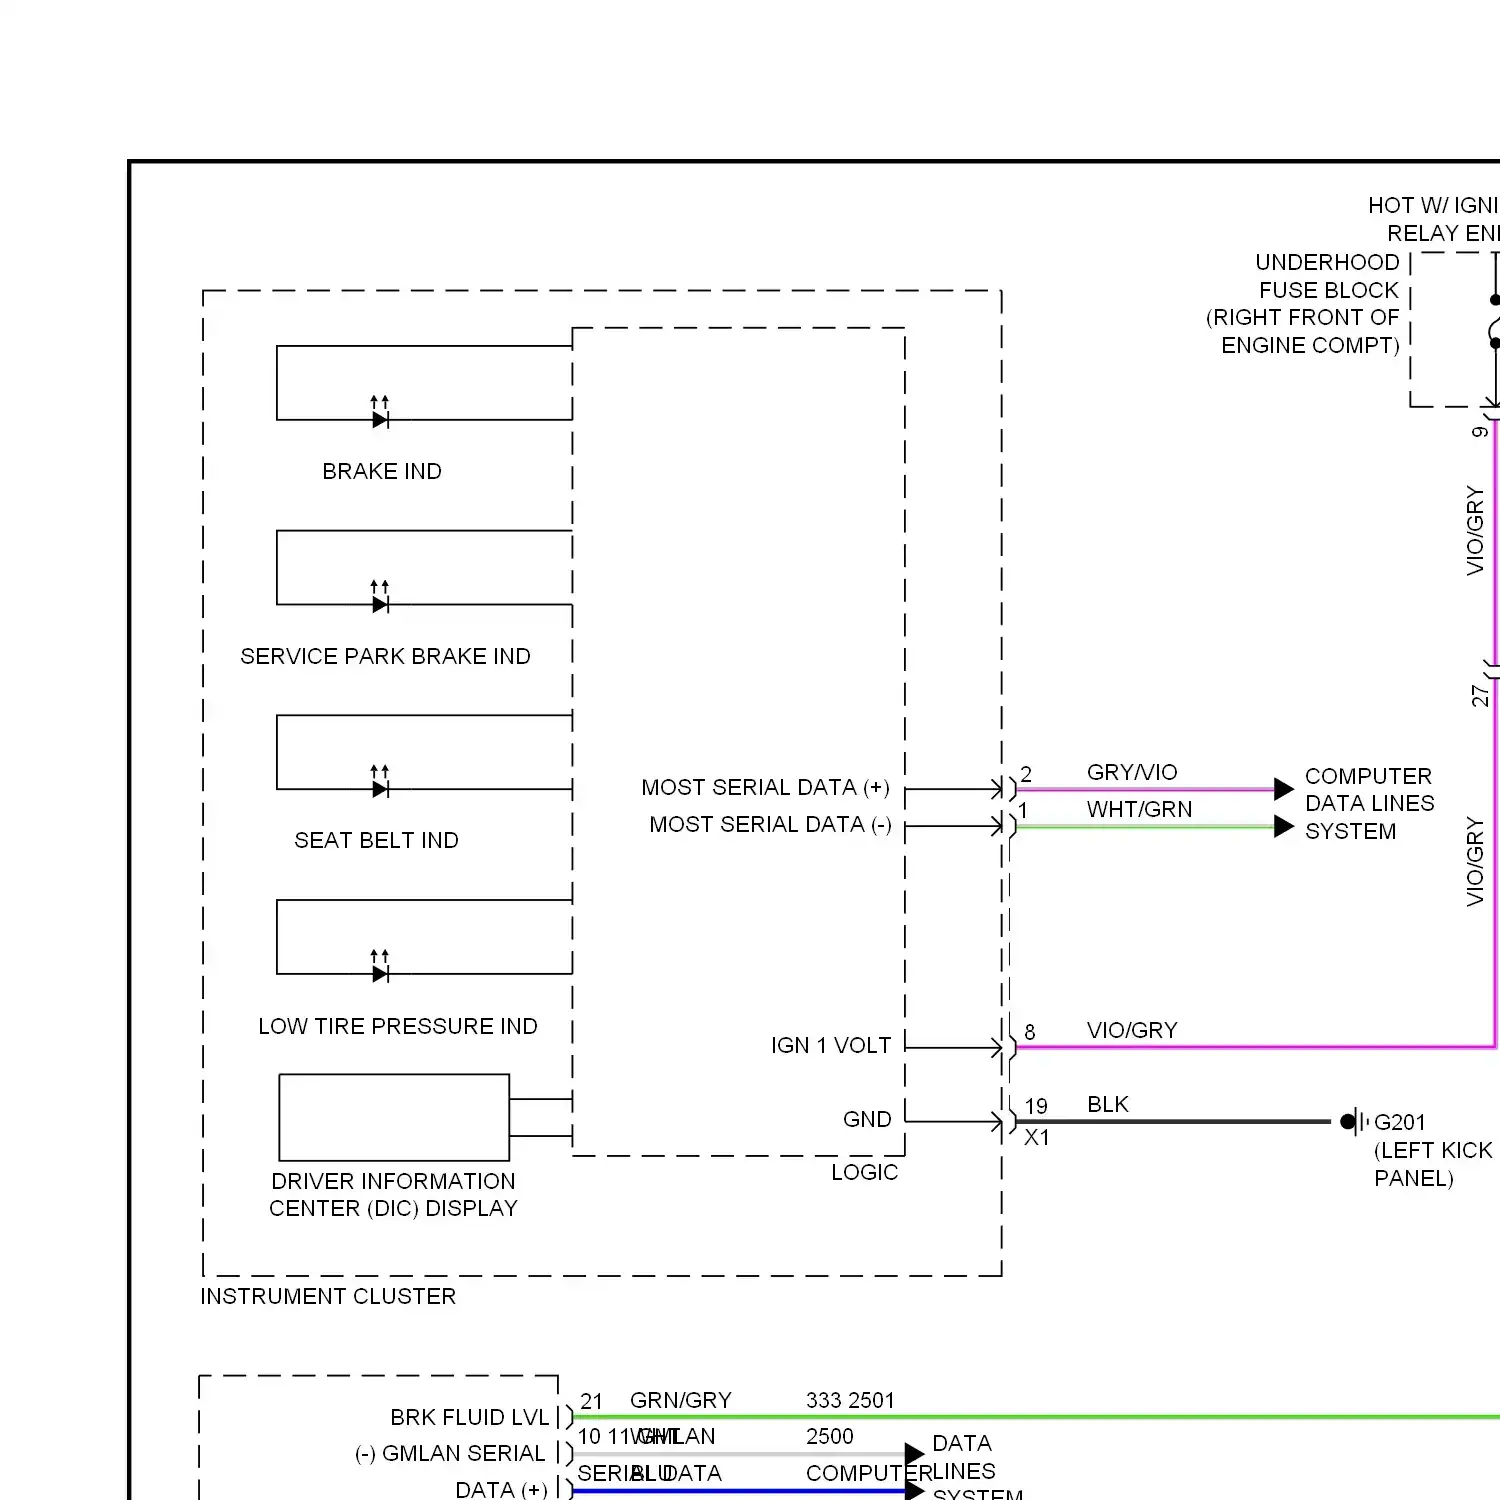Viewport: 1500px width, 1500px height.
Task: Click the GND label in logic block
Action: click(867, 1120)
